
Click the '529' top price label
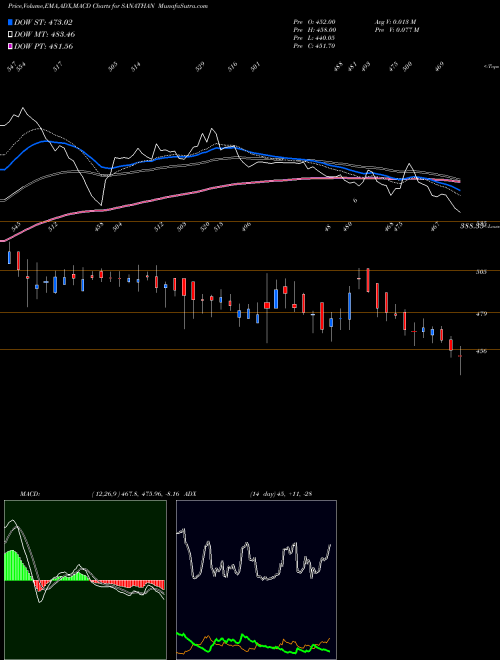coord(199,67)
